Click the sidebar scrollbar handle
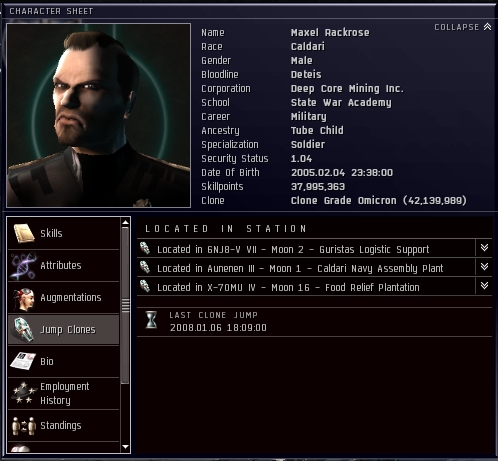The image size is (498, 461). click(125, 305)
